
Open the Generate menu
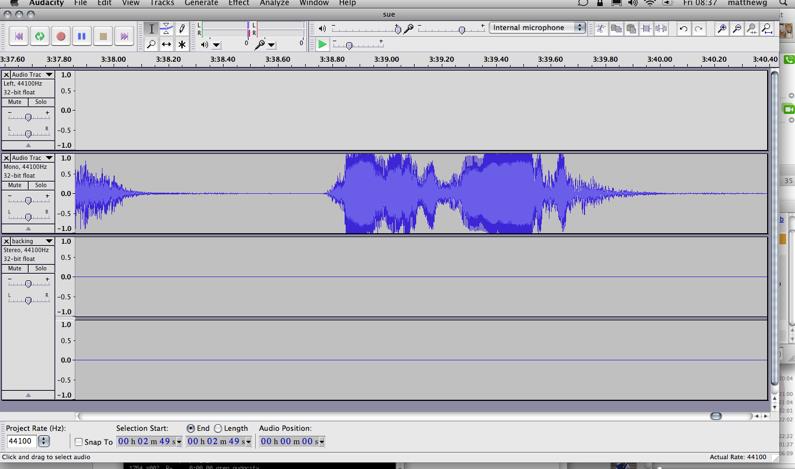[x=201, y=4]
